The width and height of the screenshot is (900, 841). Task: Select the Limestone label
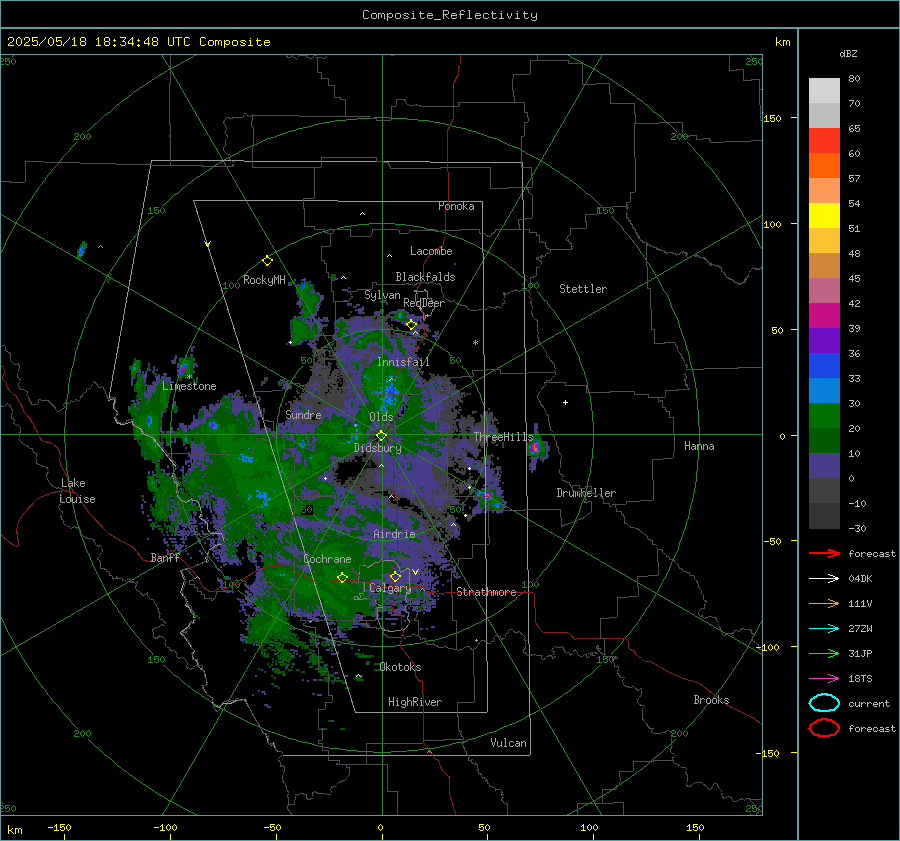pyautogui.click(x=189, y=386)
